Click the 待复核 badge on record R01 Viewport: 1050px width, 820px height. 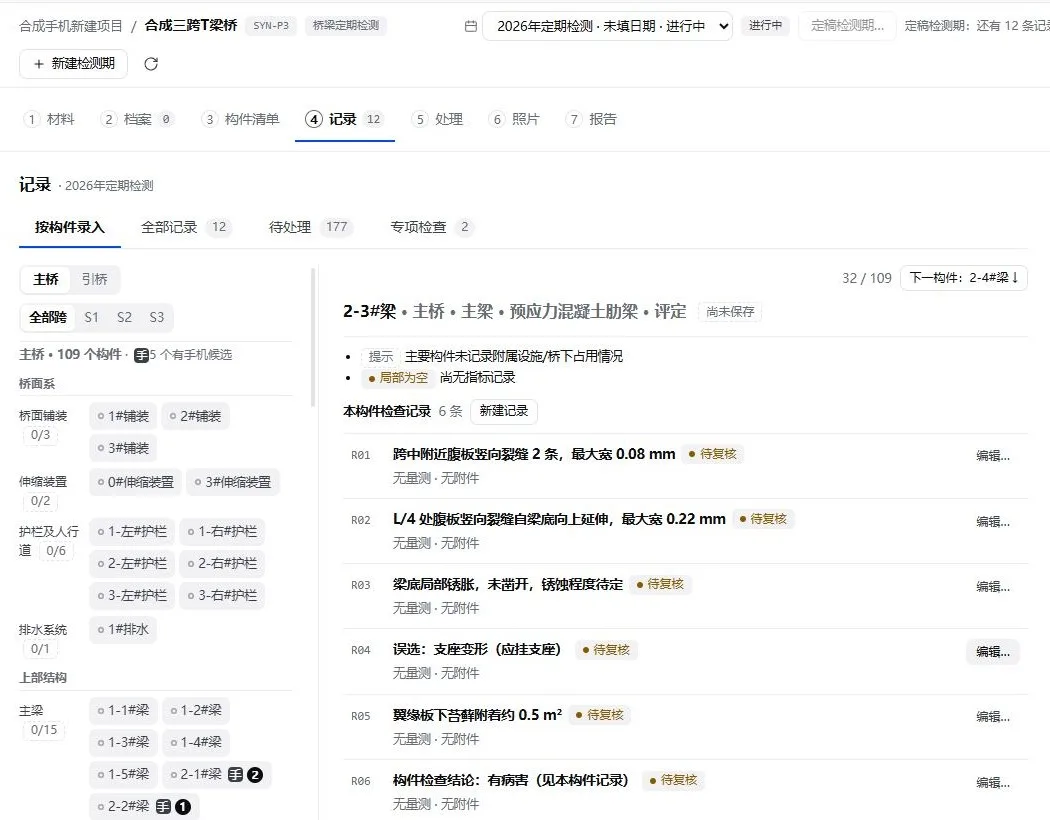pyautogui.click(x=712, y=454)
